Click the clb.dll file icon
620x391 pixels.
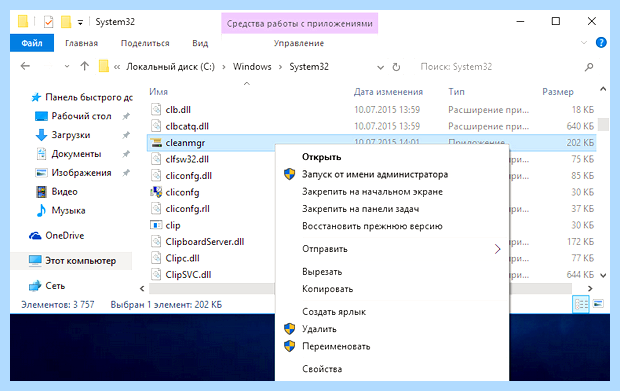tap(156, 110)
